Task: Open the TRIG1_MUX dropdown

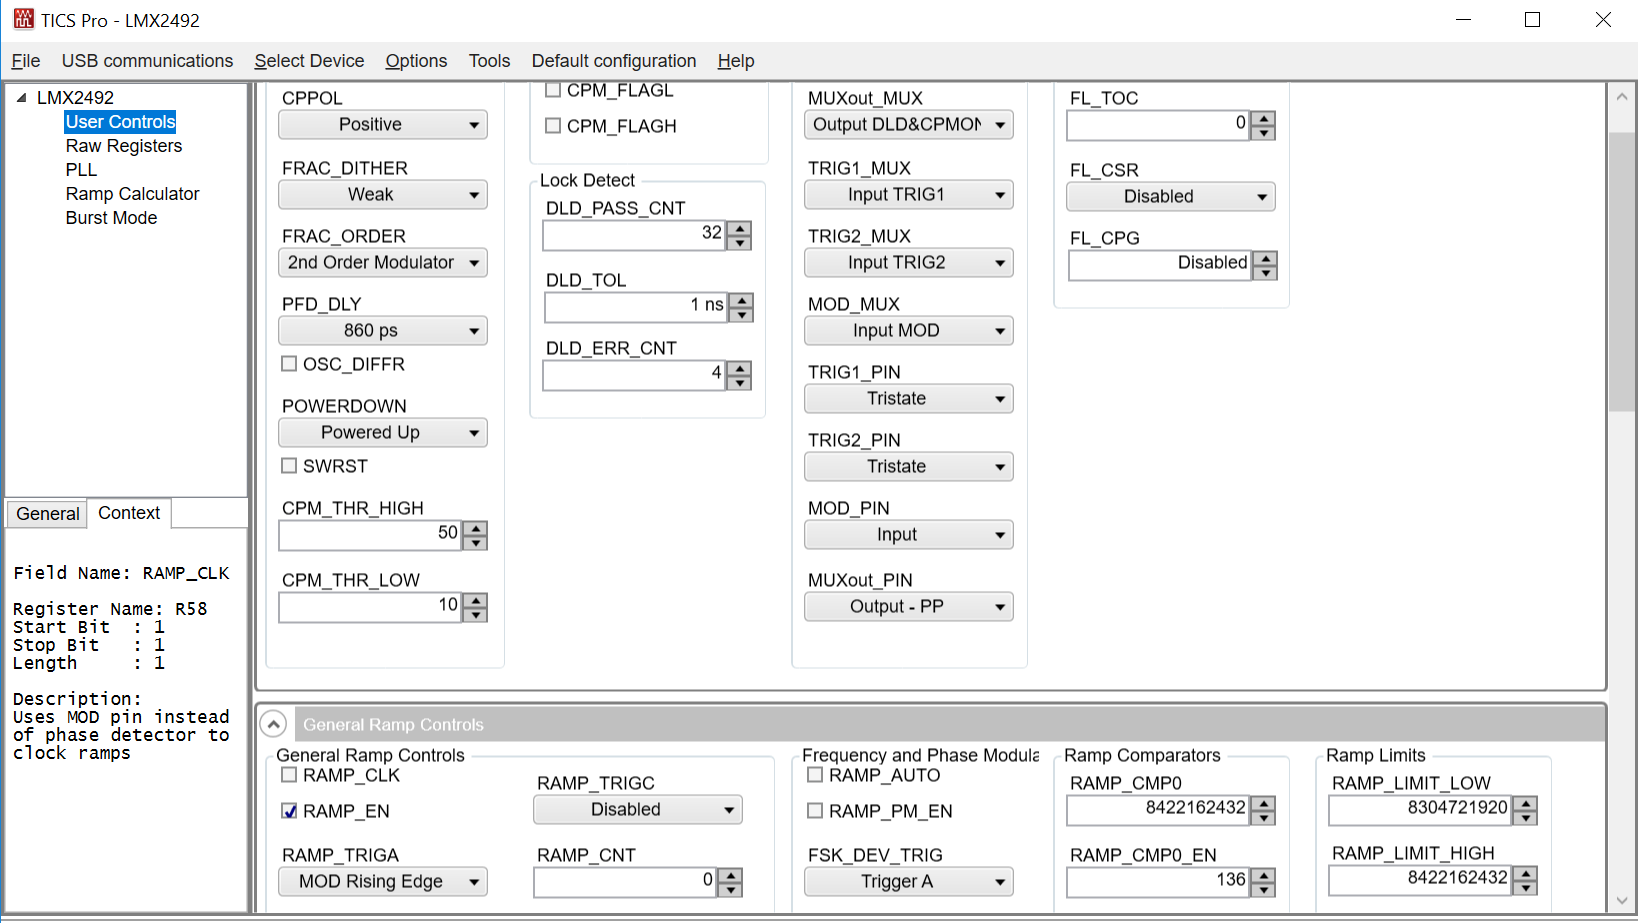Action: [909, 195]
